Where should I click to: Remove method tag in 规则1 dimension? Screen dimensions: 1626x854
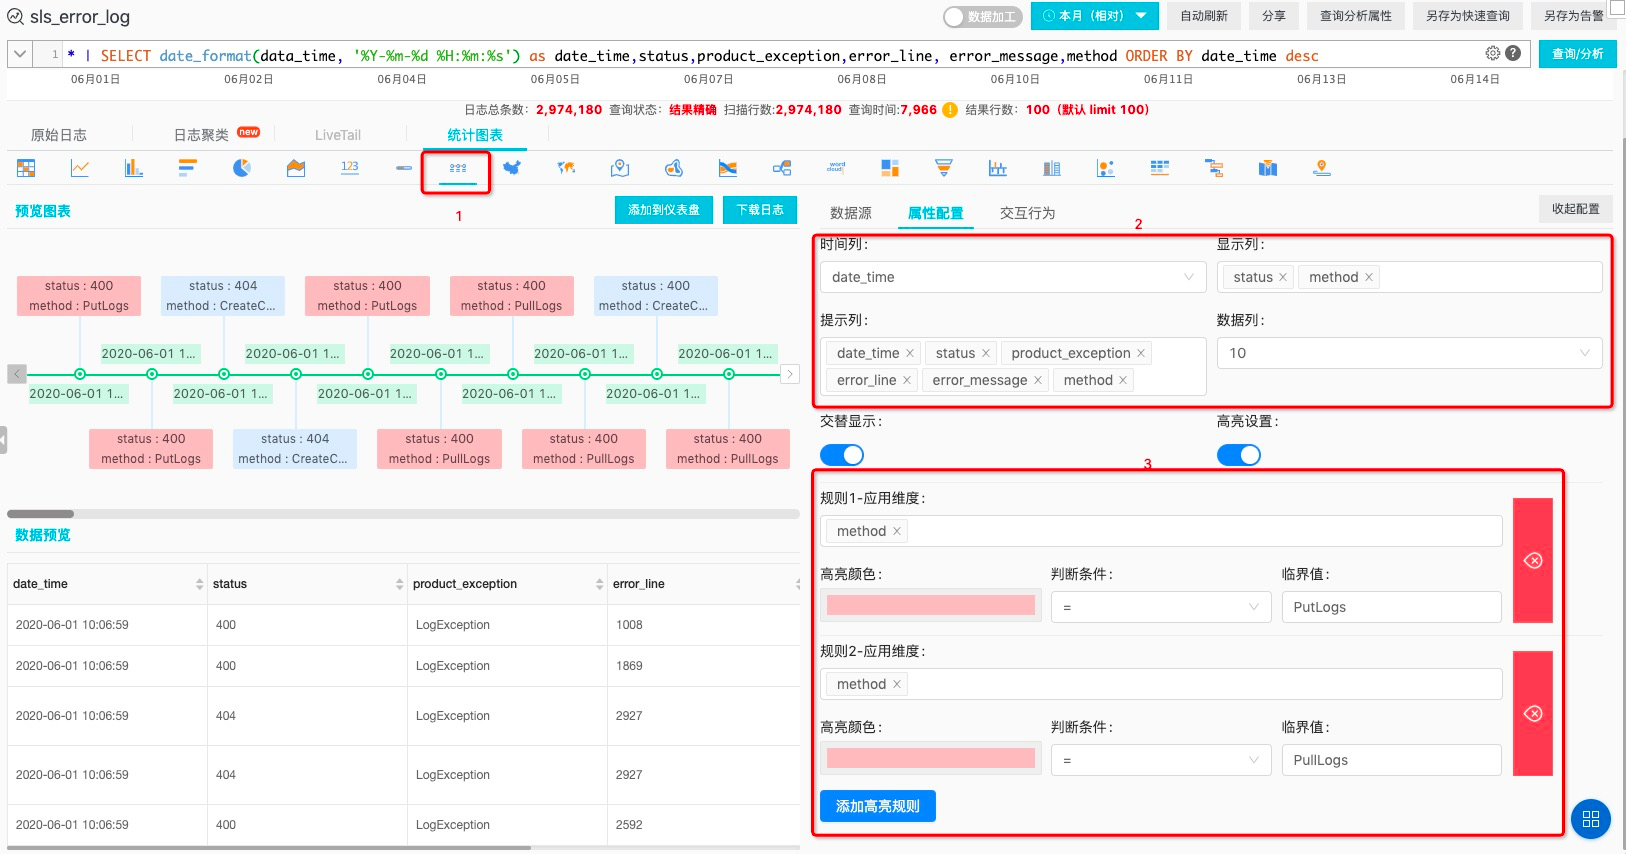[897, 531]
